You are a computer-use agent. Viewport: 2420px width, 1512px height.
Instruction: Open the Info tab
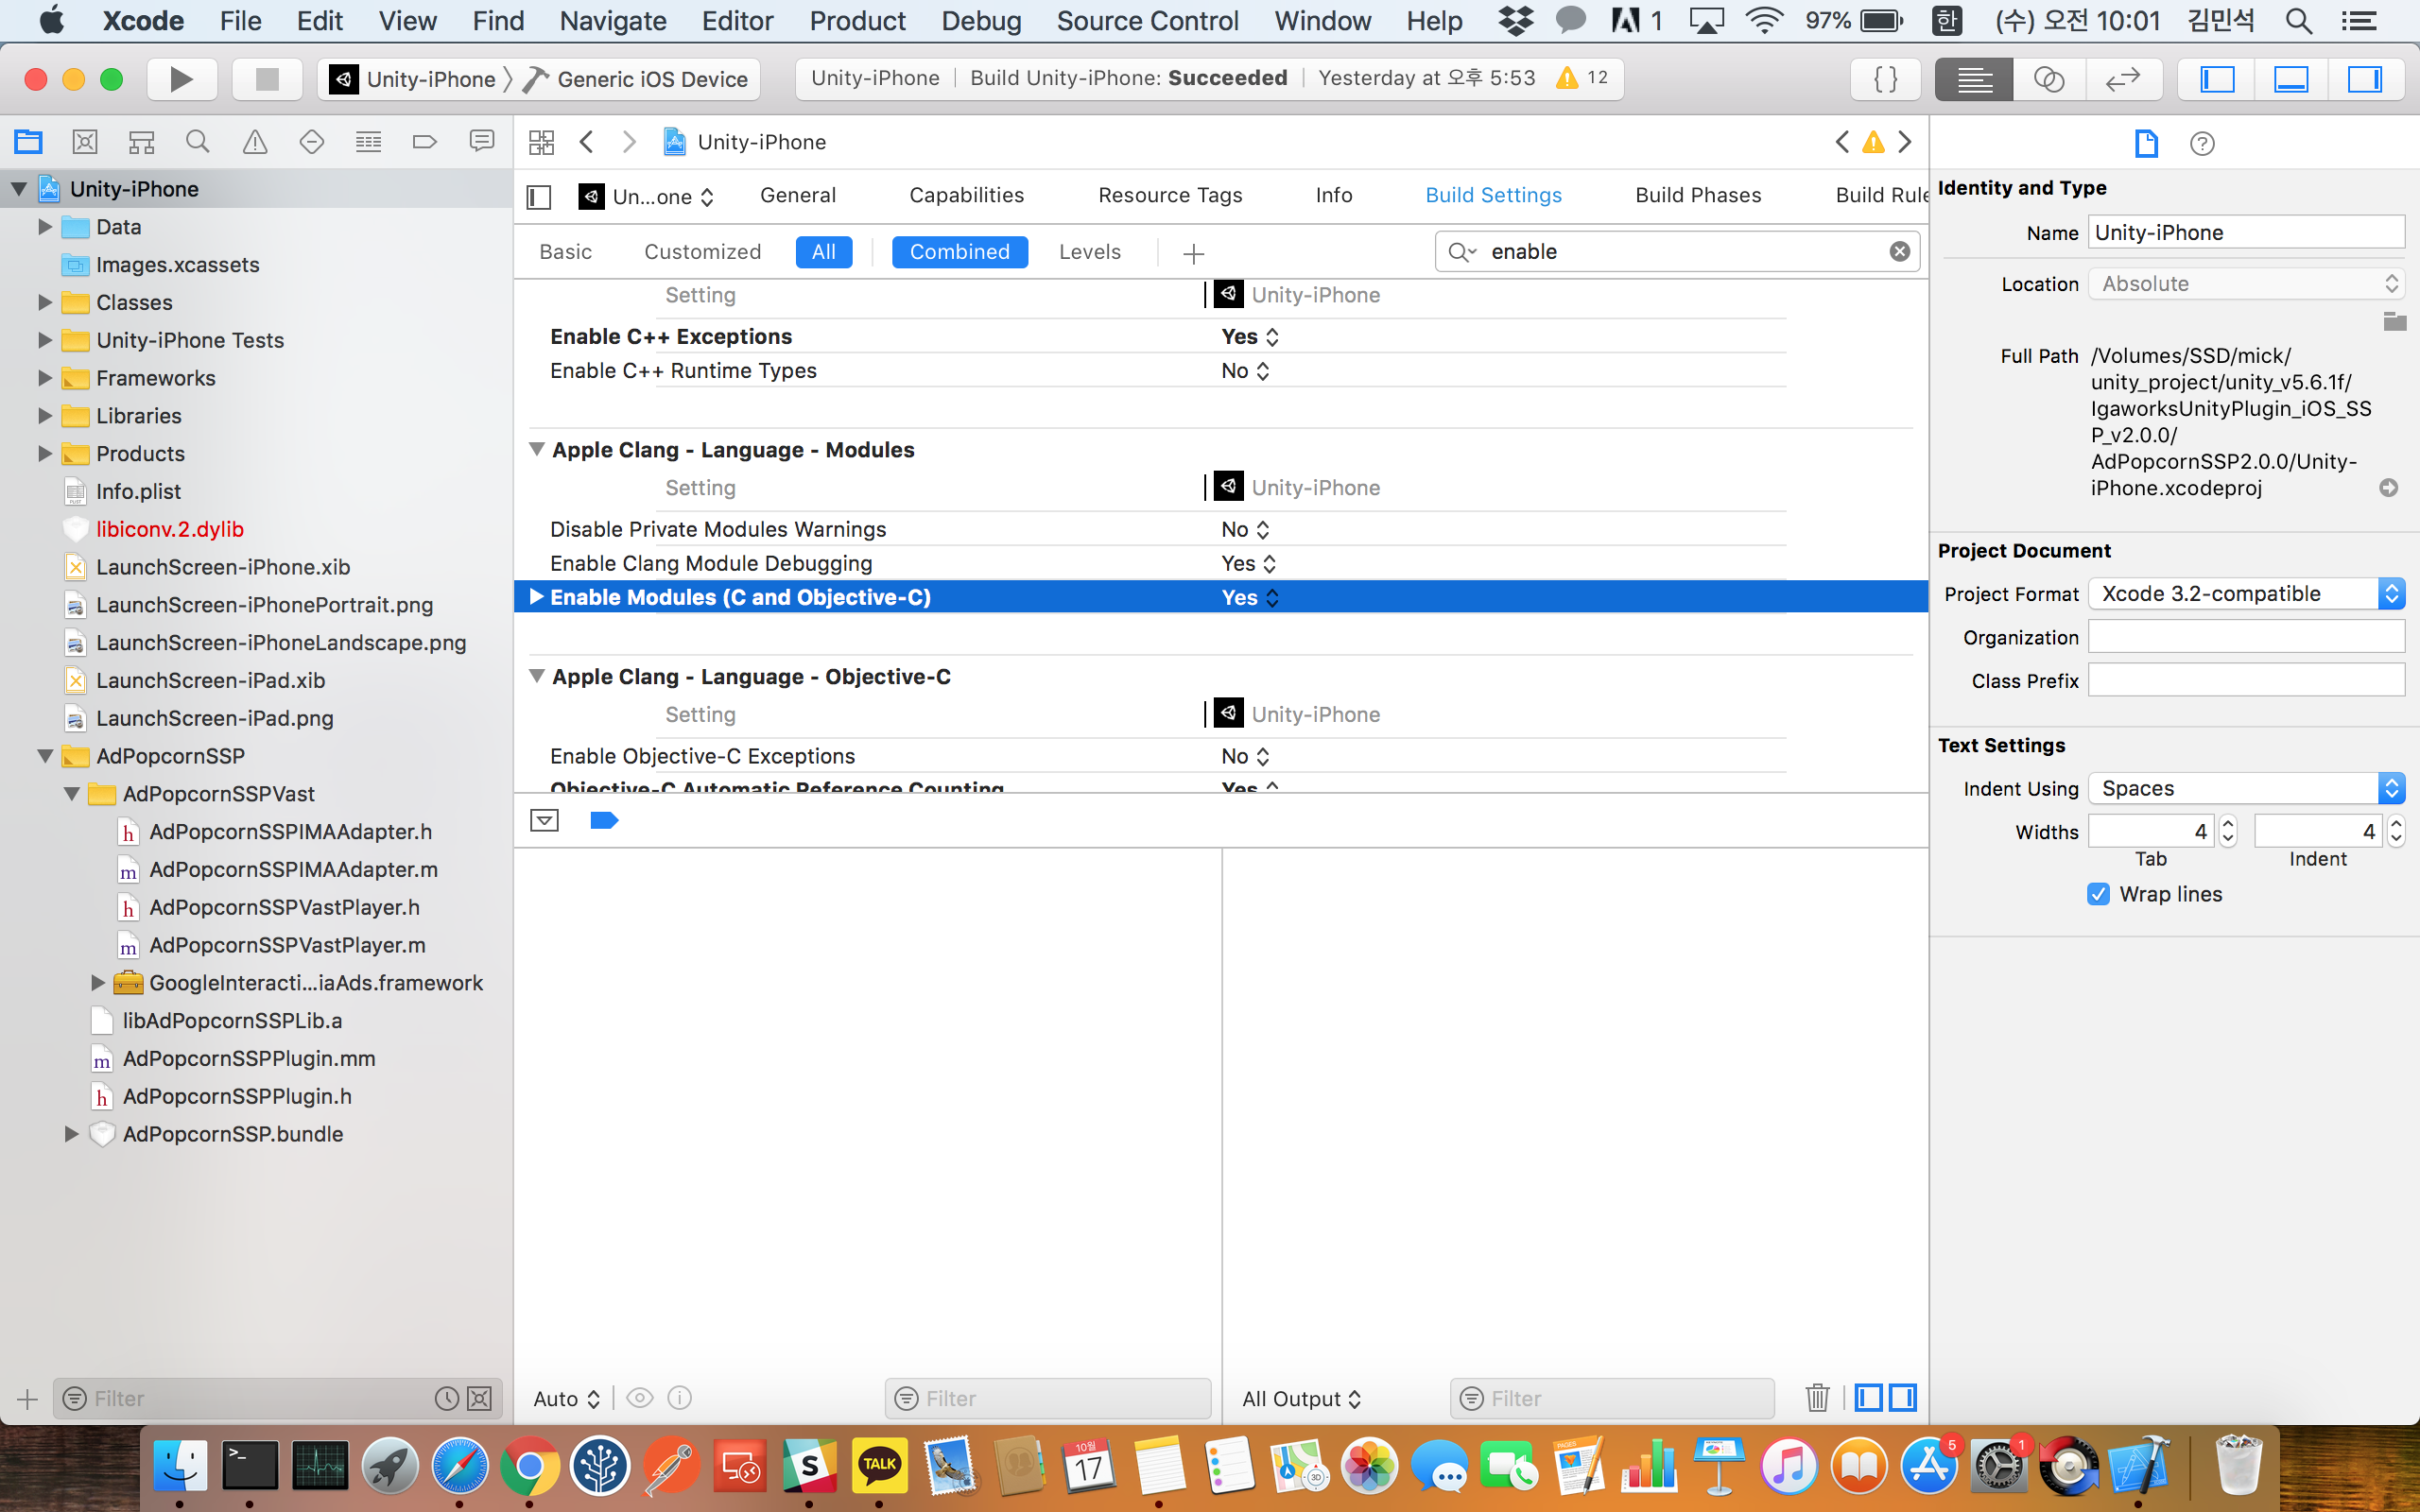pos(1333,195)
